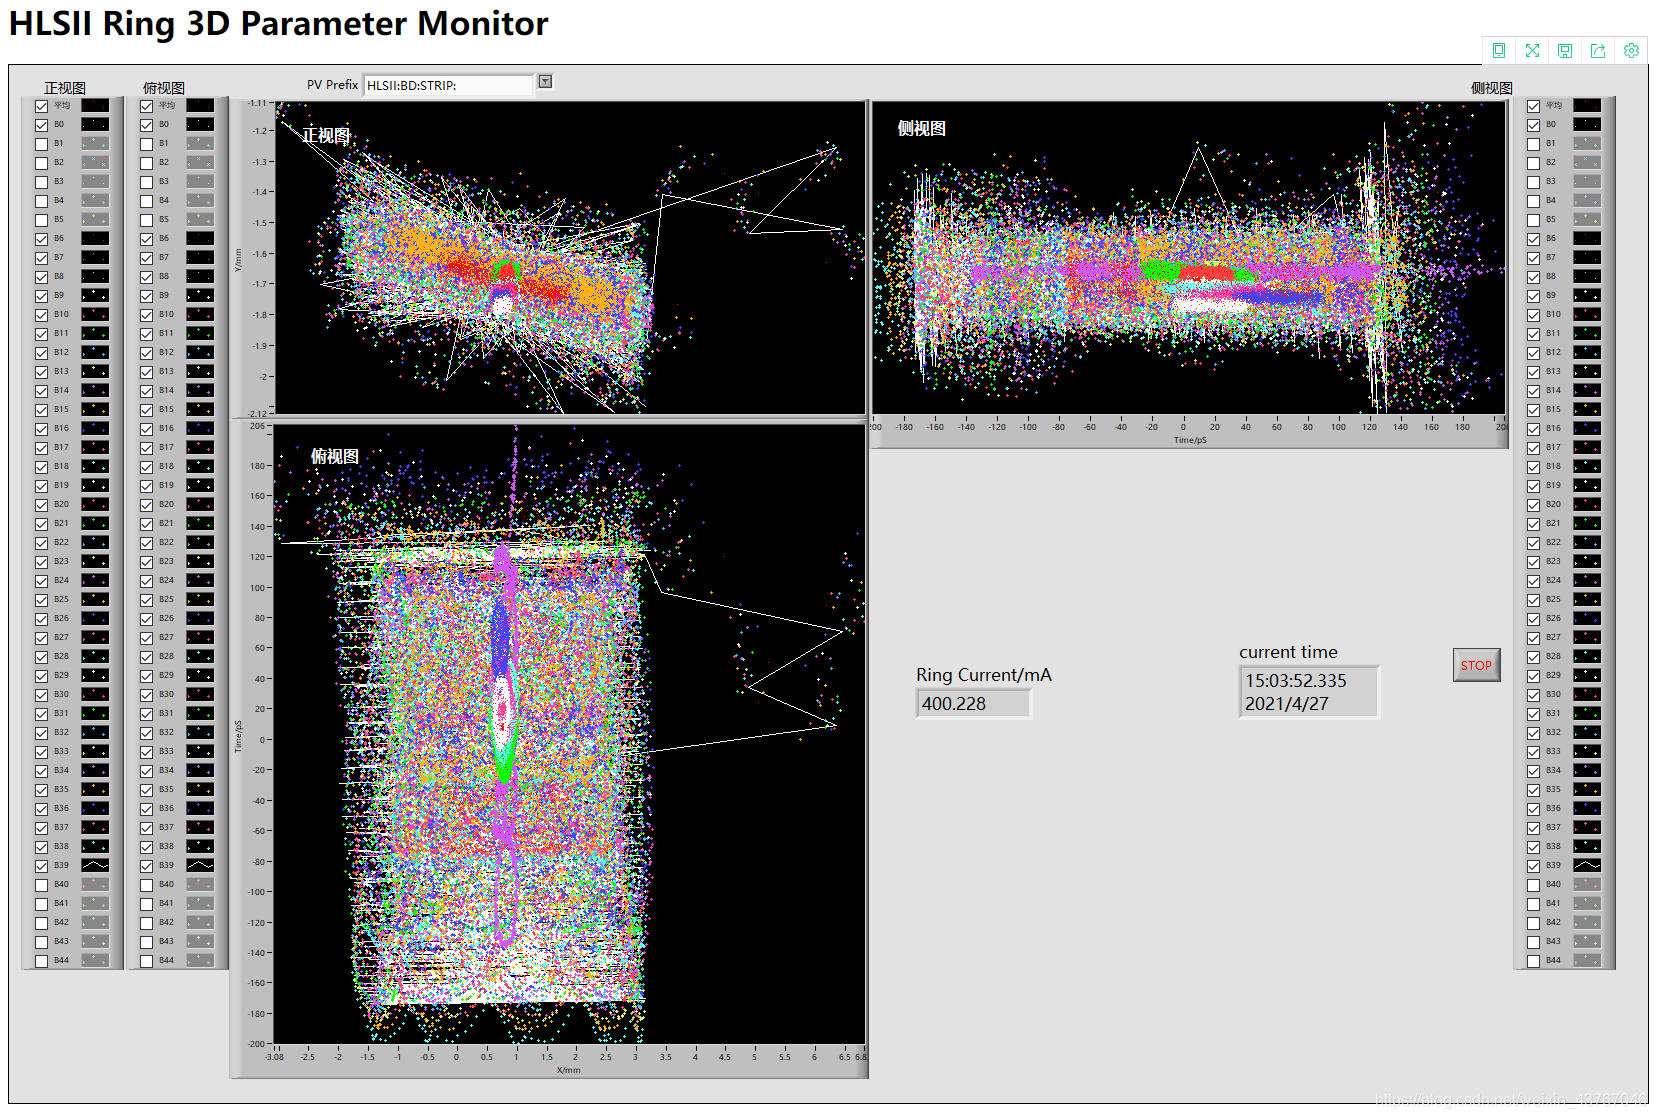The width and height of the screenshot is (1657, 1119).
Task: Click the share export arrow icon
Action: 1598,50
